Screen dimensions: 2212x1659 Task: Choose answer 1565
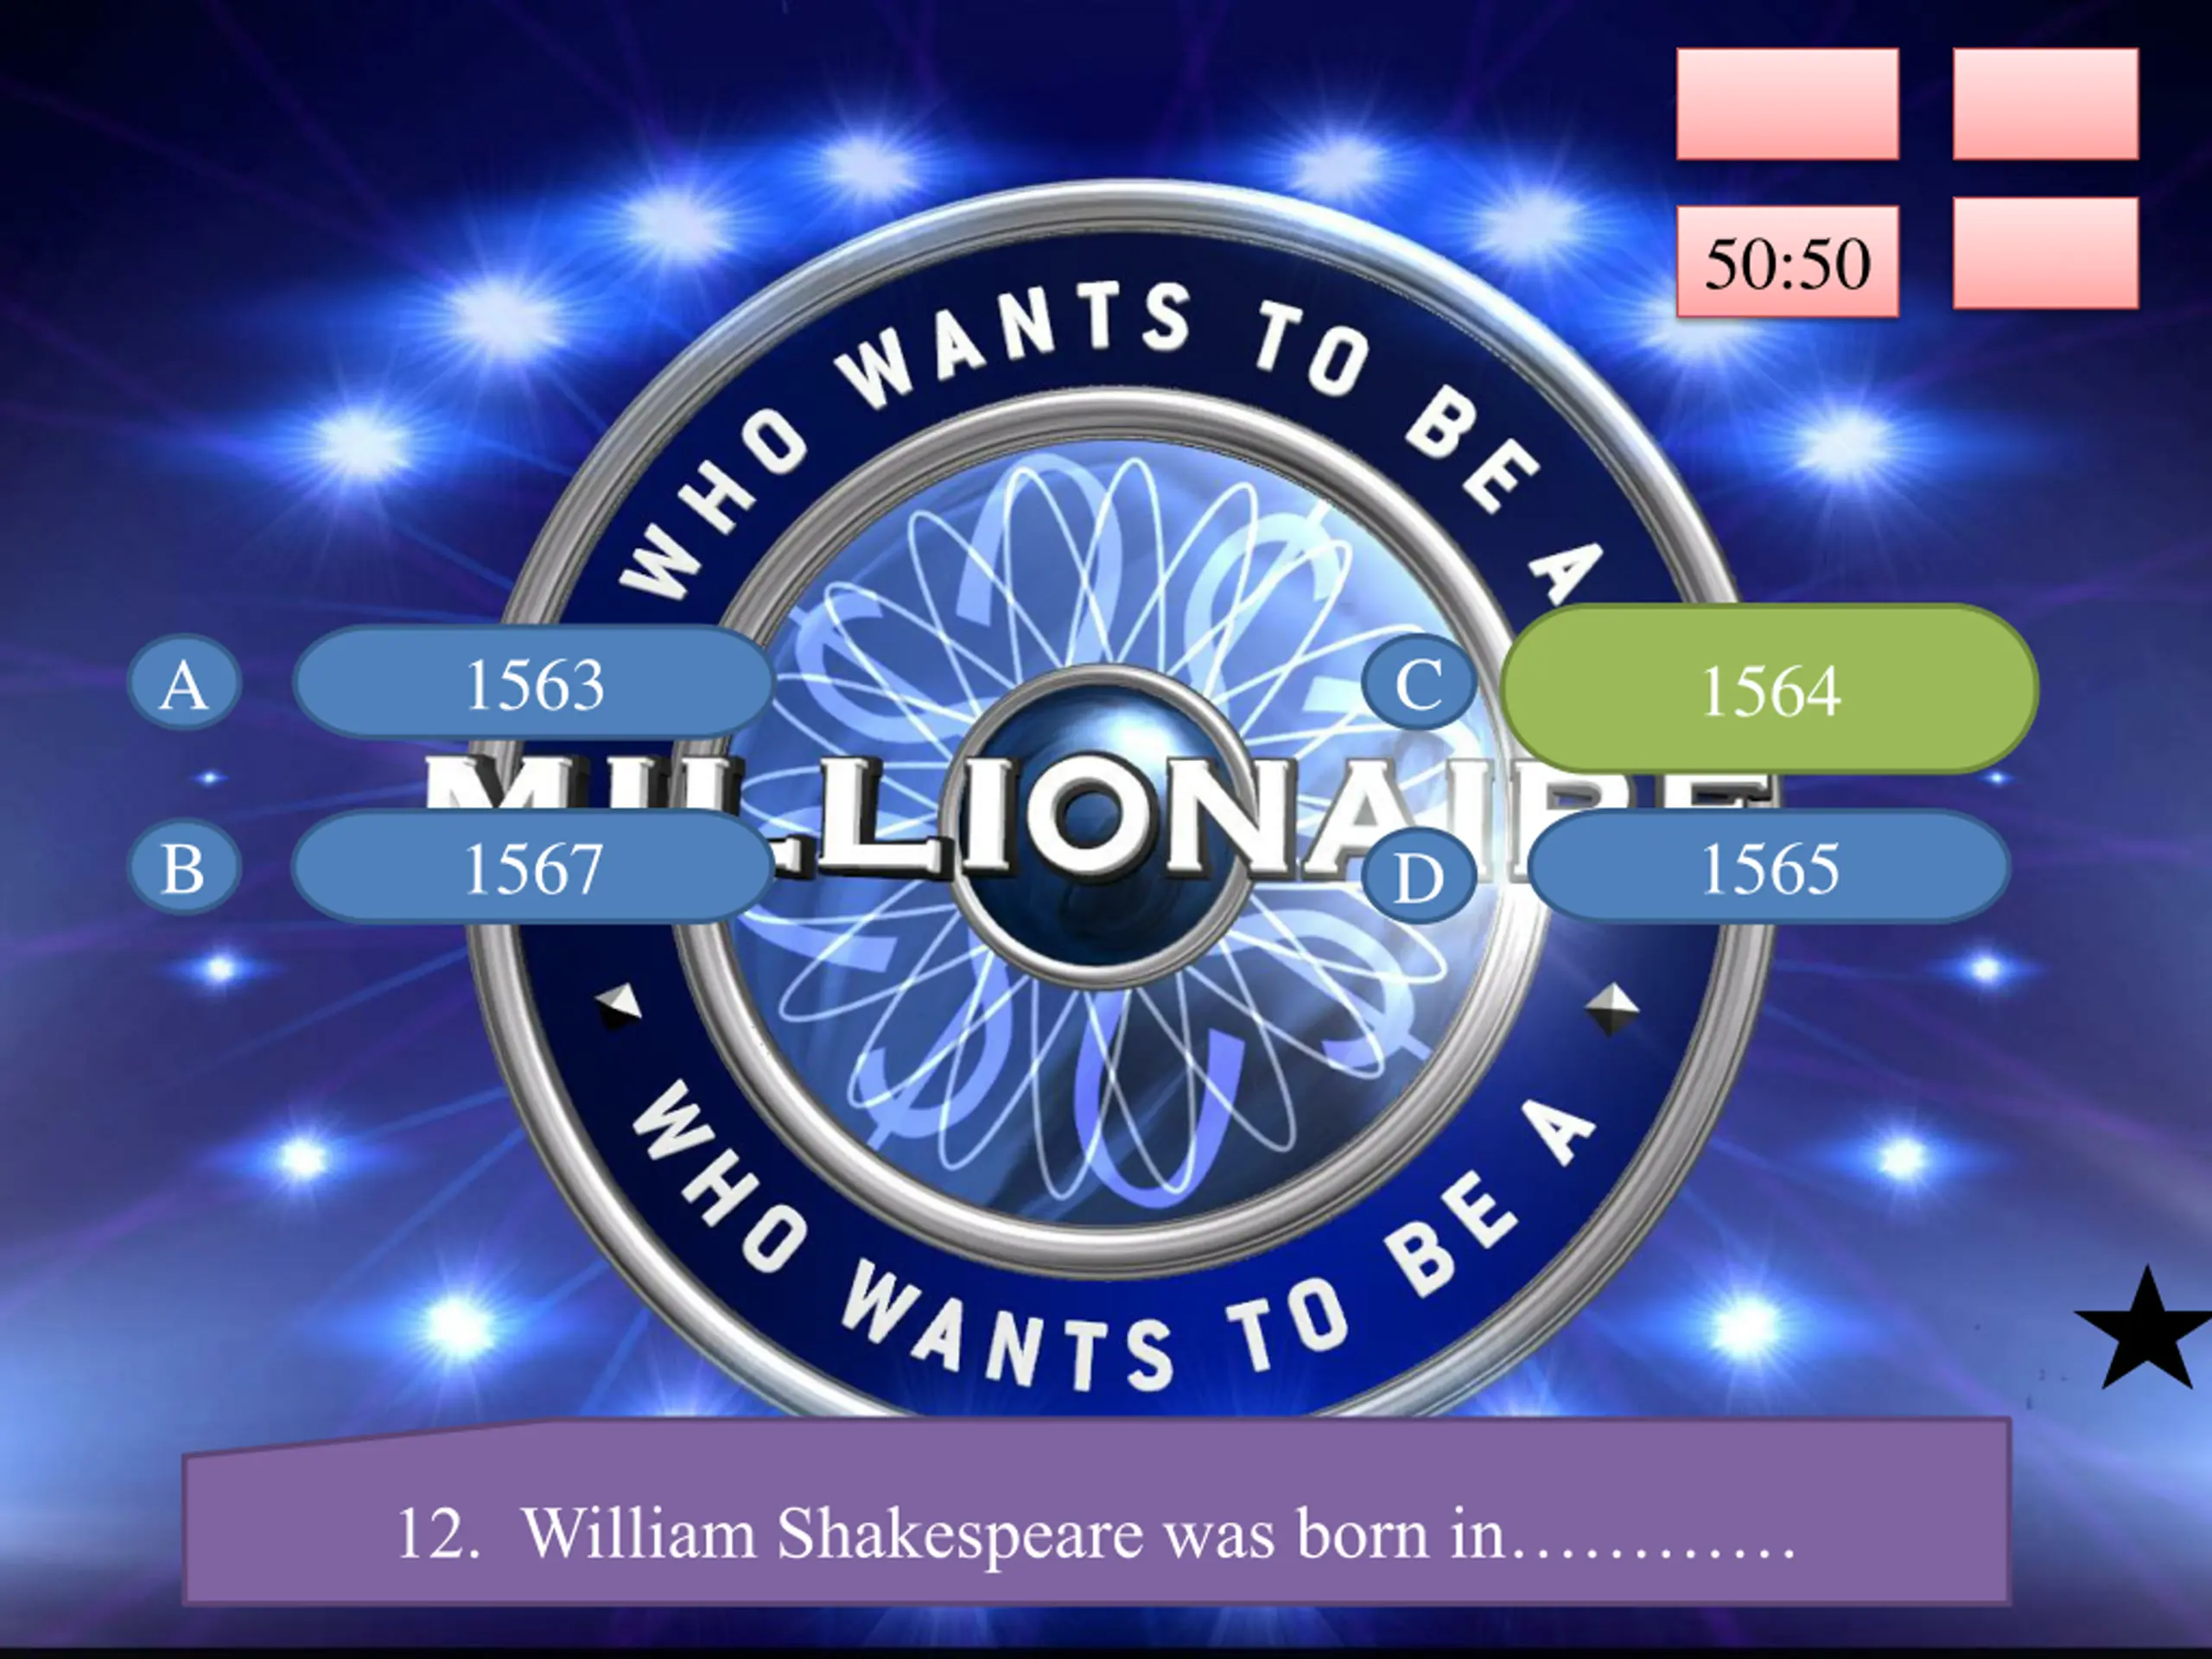[x=1769, y=866]
